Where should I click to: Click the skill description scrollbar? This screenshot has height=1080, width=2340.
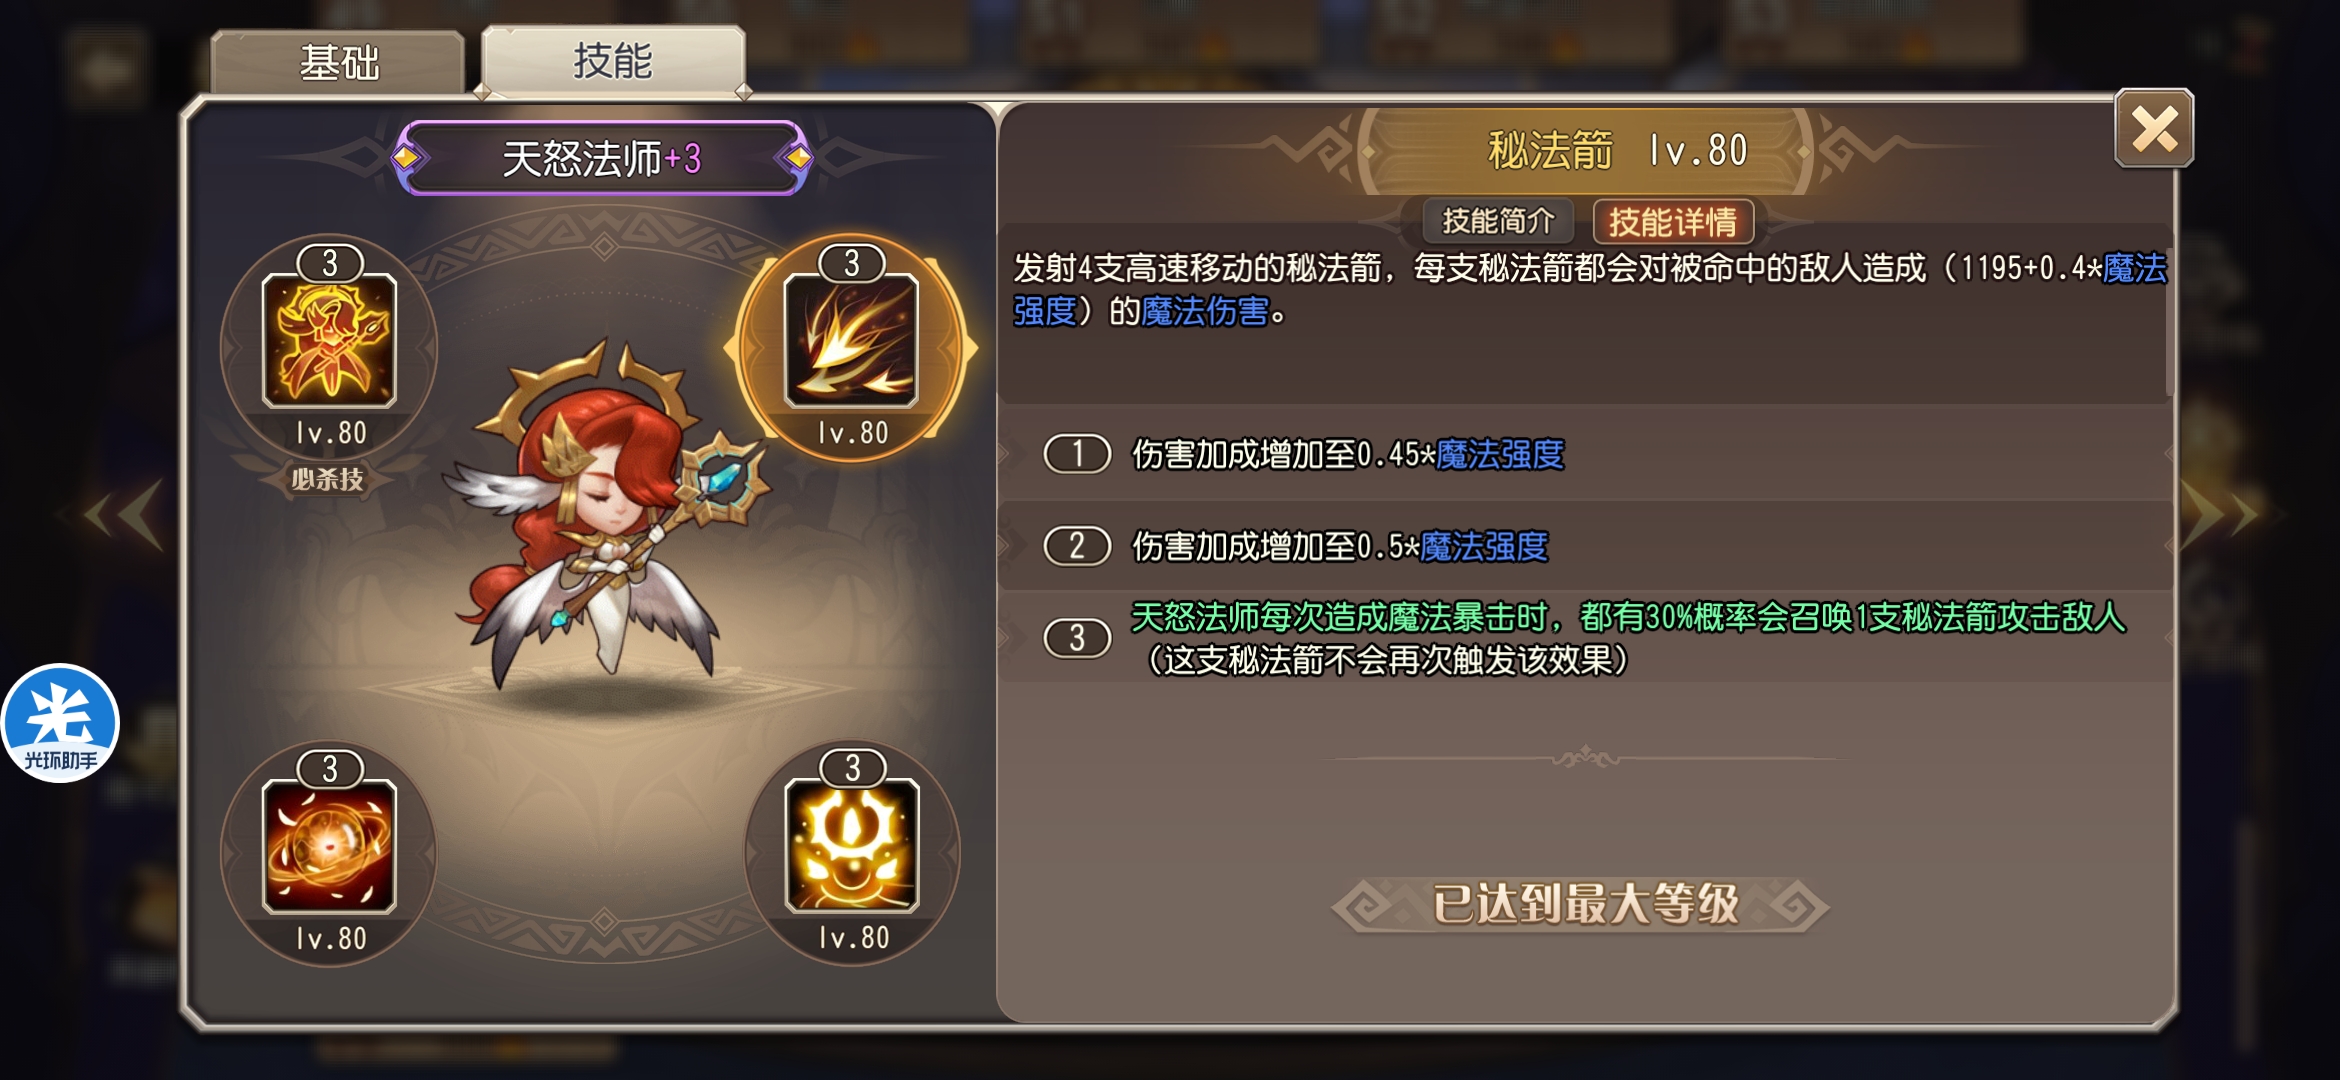coord(2169,320)
